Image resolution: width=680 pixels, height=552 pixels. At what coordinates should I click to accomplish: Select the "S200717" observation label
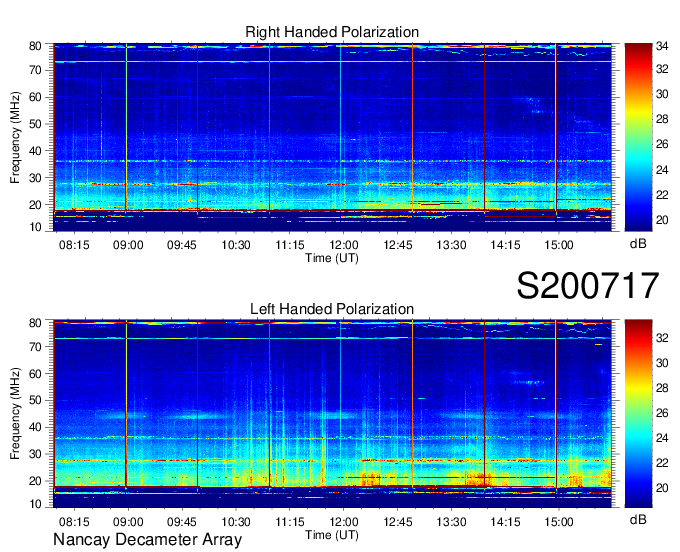pyautogui.click(x=588, y=286)
